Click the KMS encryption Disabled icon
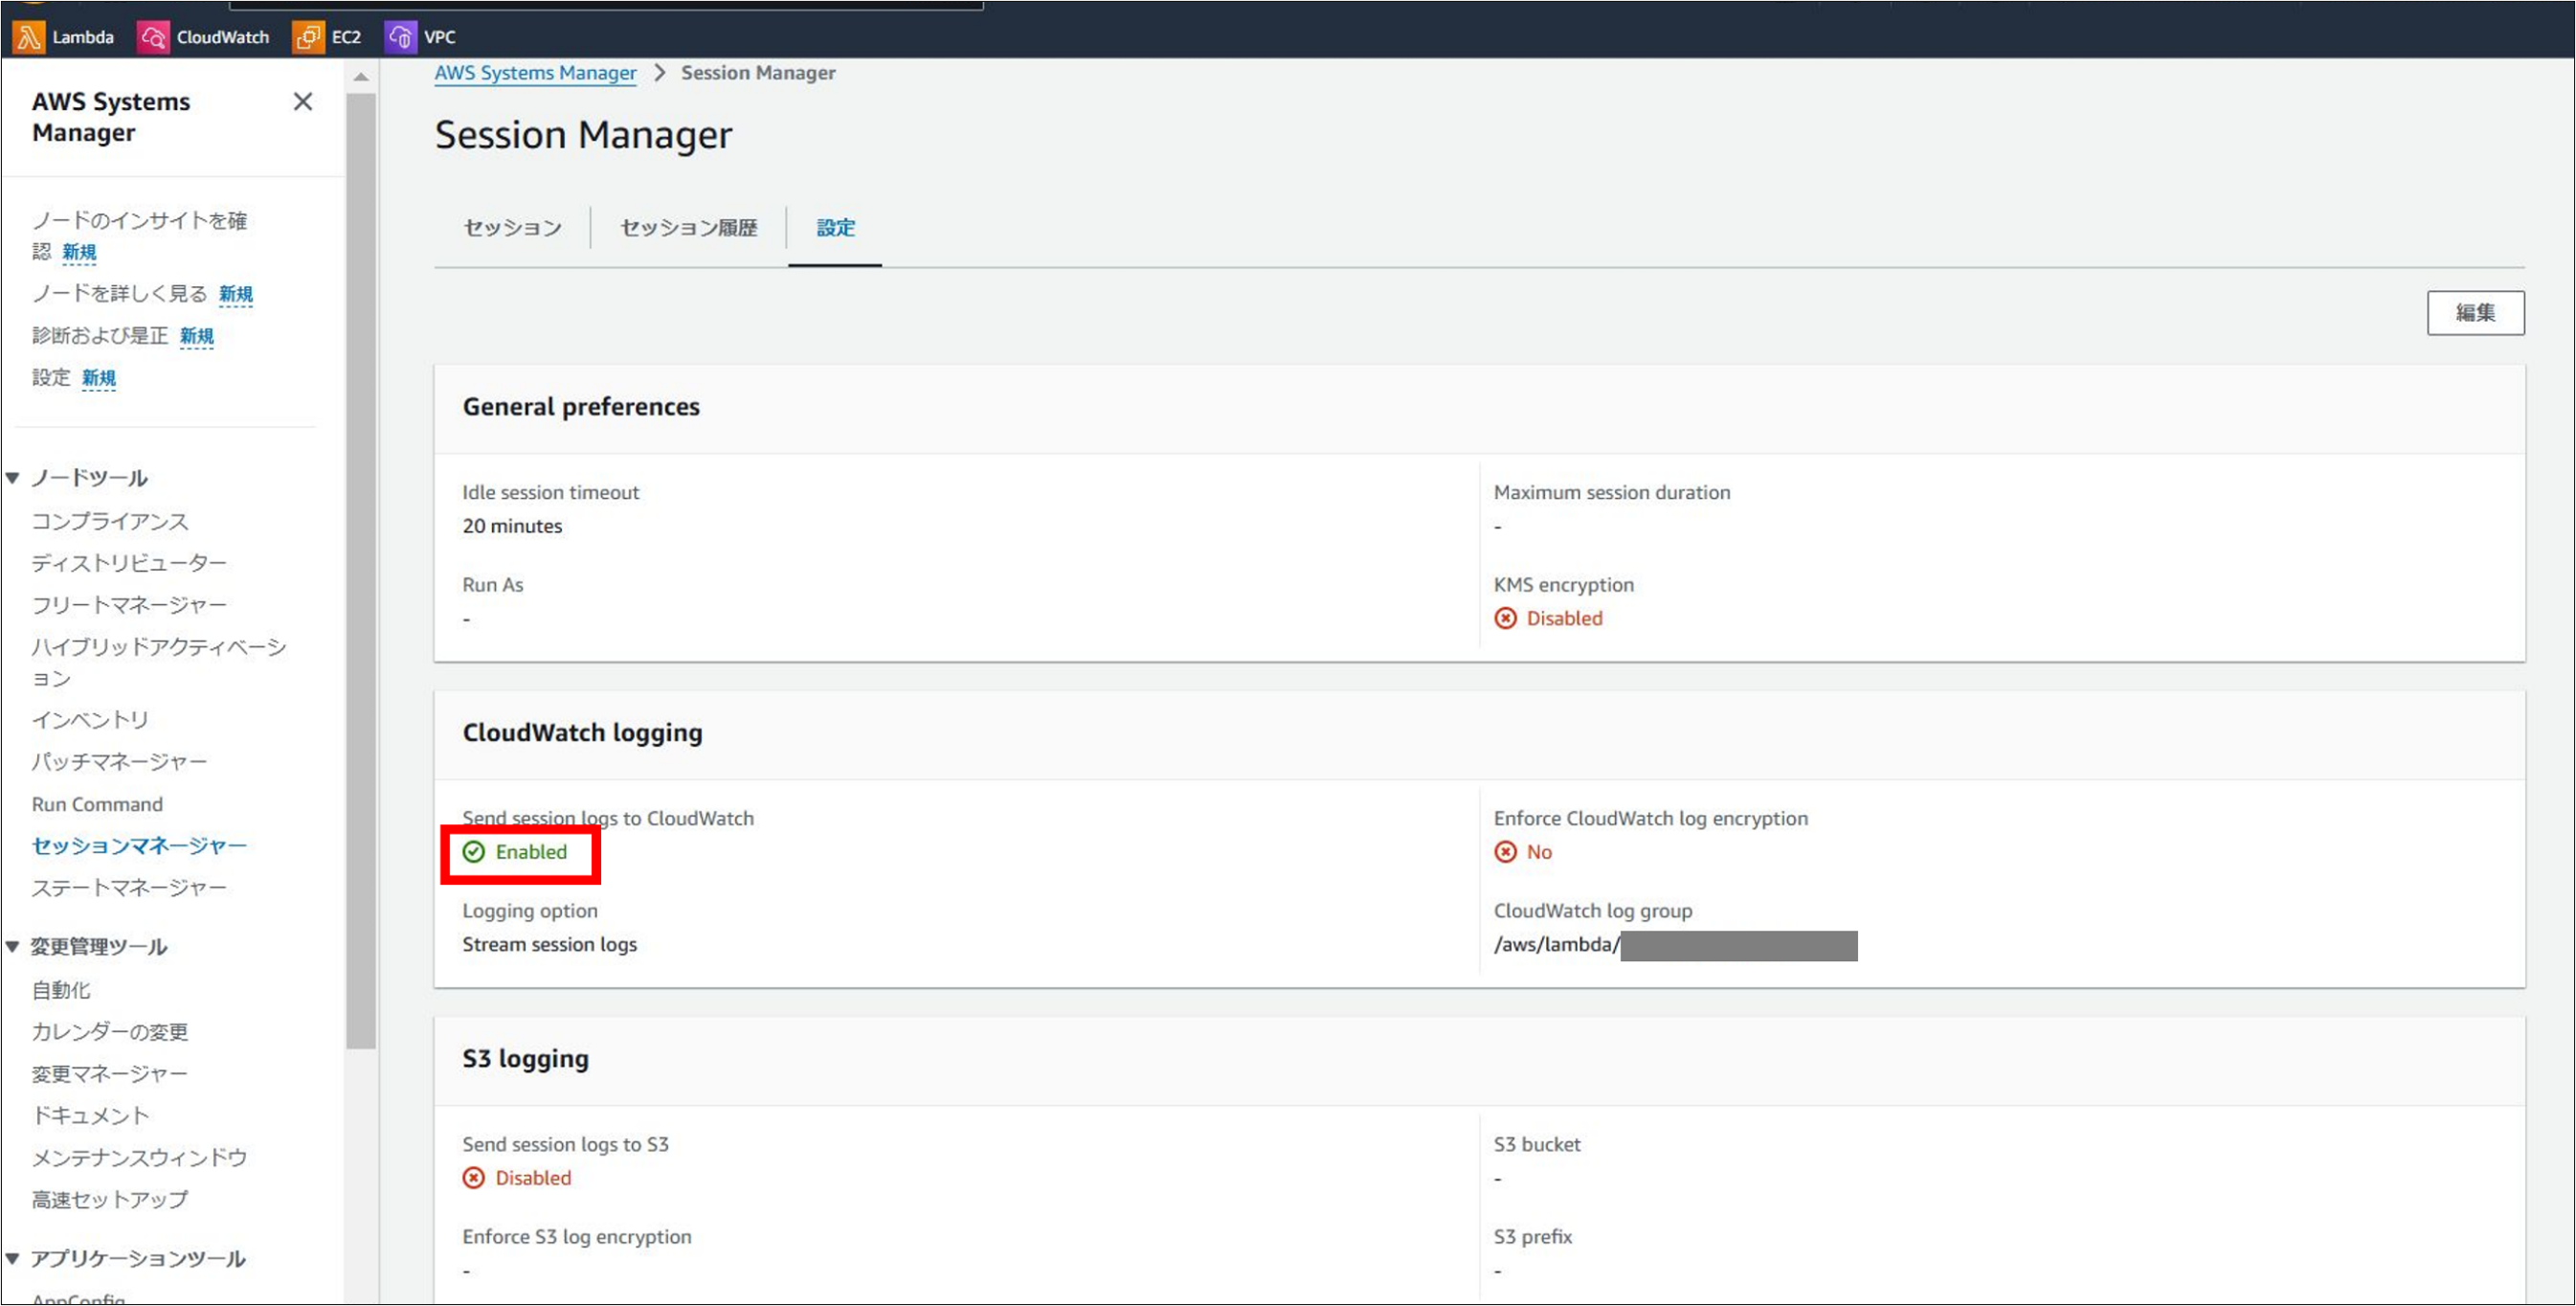2576x1306 pixels. 1505,619
